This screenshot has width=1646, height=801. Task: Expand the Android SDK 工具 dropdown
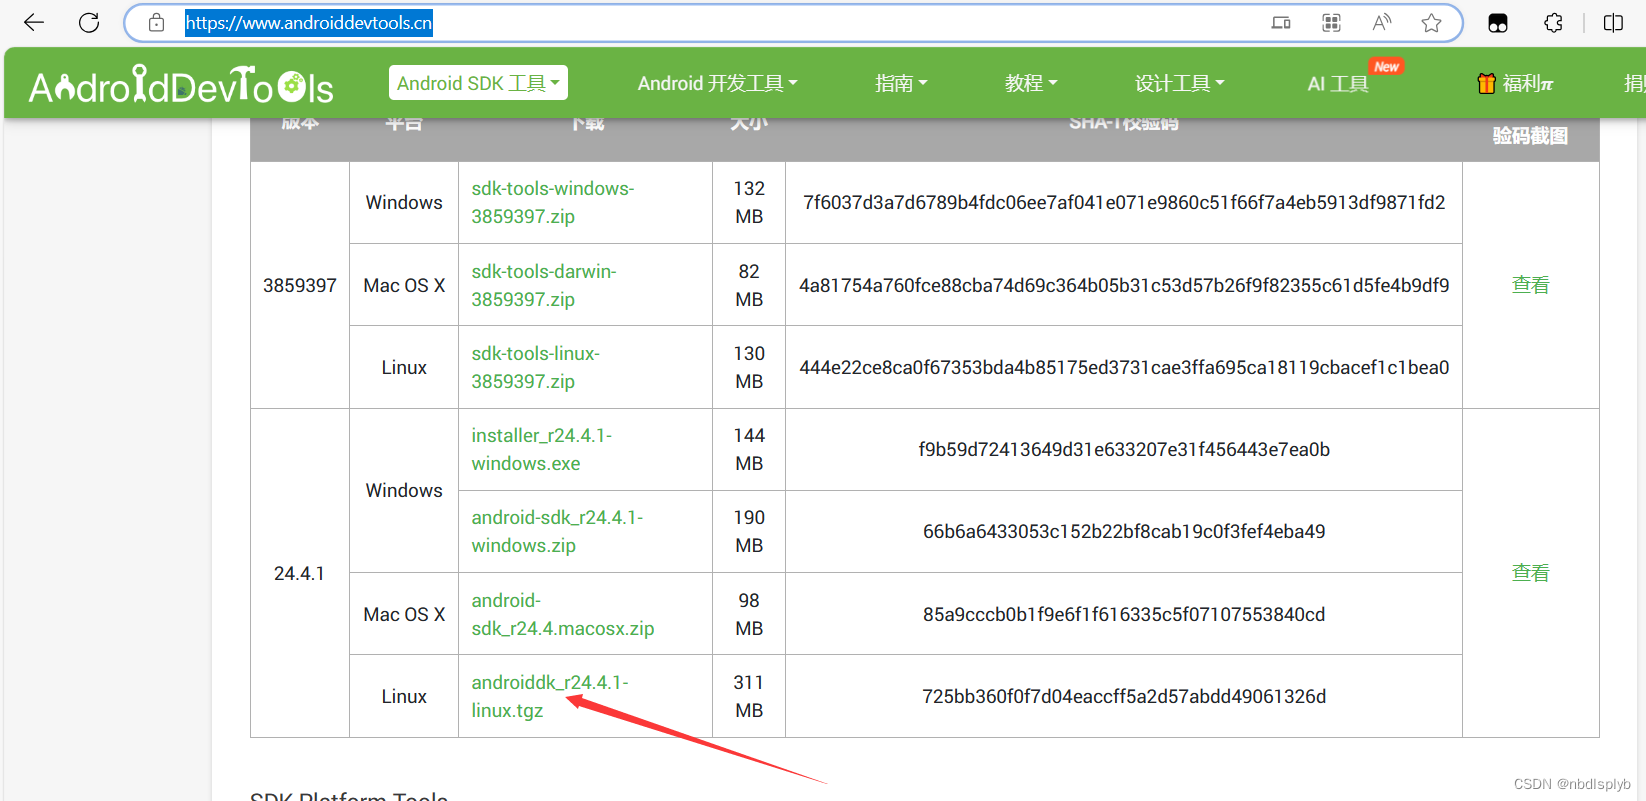click(478, 83)
